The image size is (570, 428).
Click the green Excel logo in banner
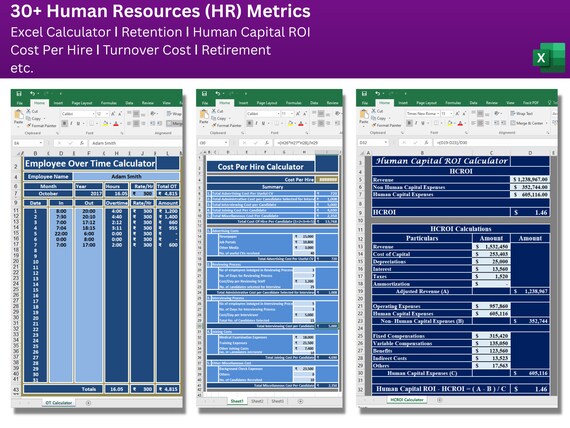(549, 57)
